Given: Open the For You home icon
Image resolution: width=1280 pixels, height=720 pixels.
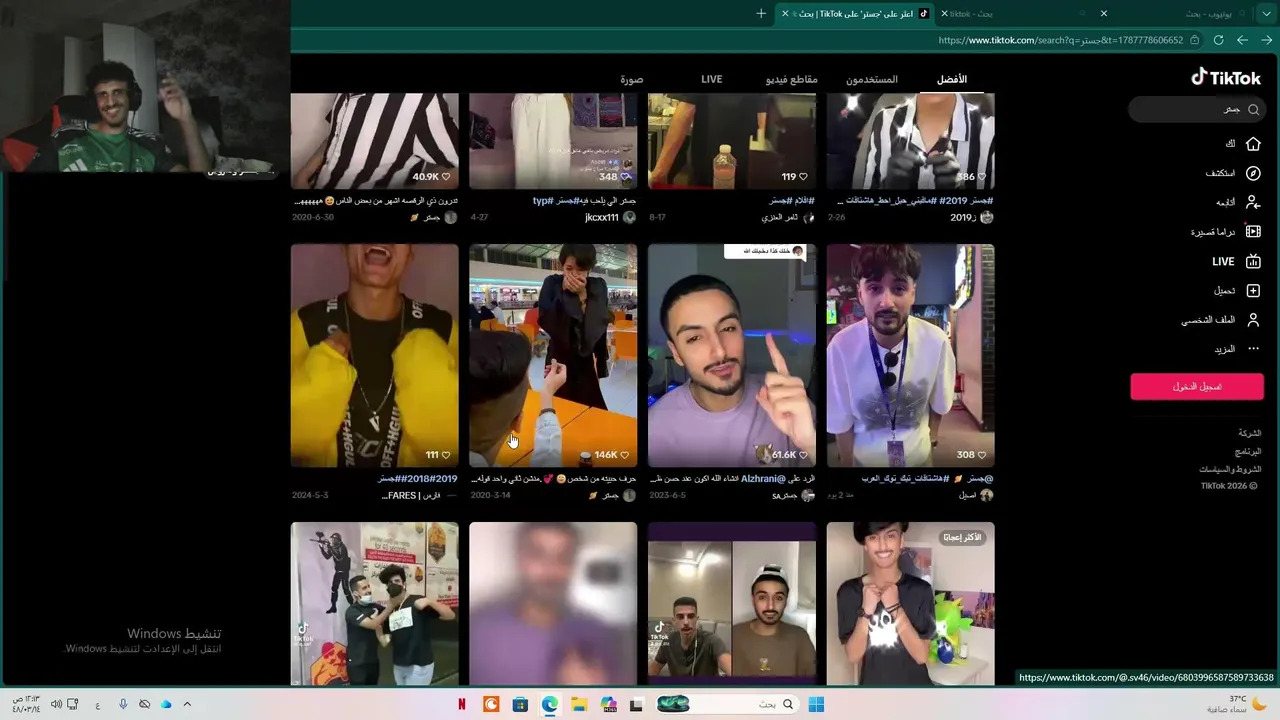Looking at the screenshot, I should pyautogui.click(x=1253, y=144).
